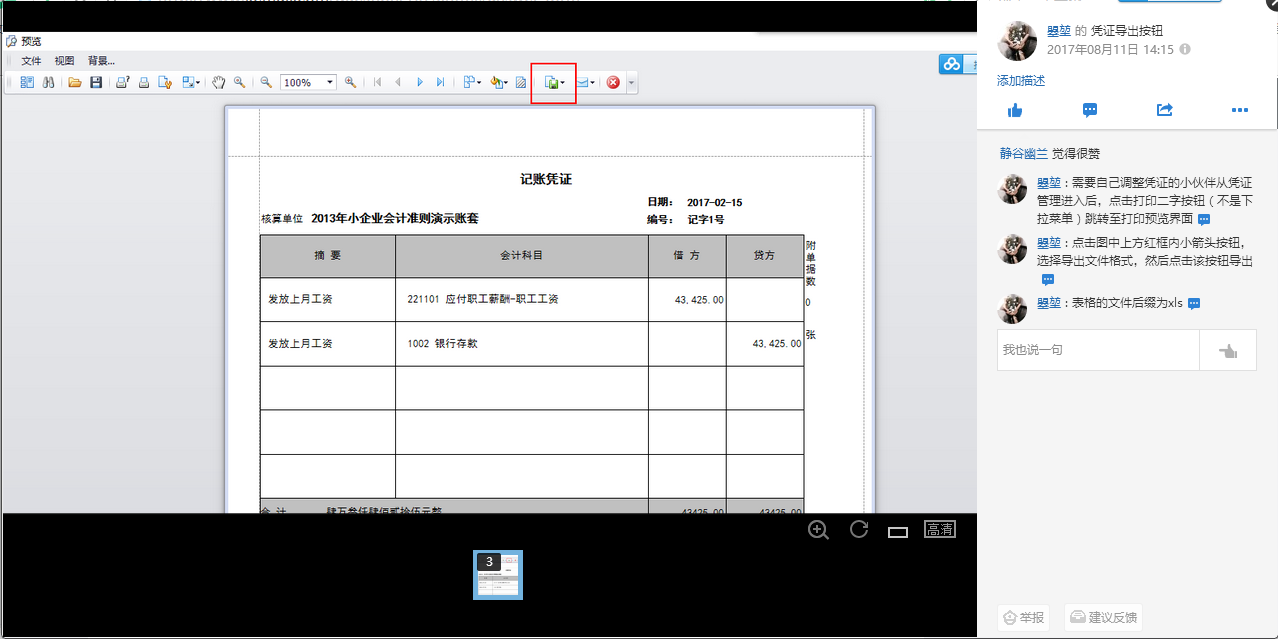
Task: Click the share icon under photo info
Action: 1164,110
